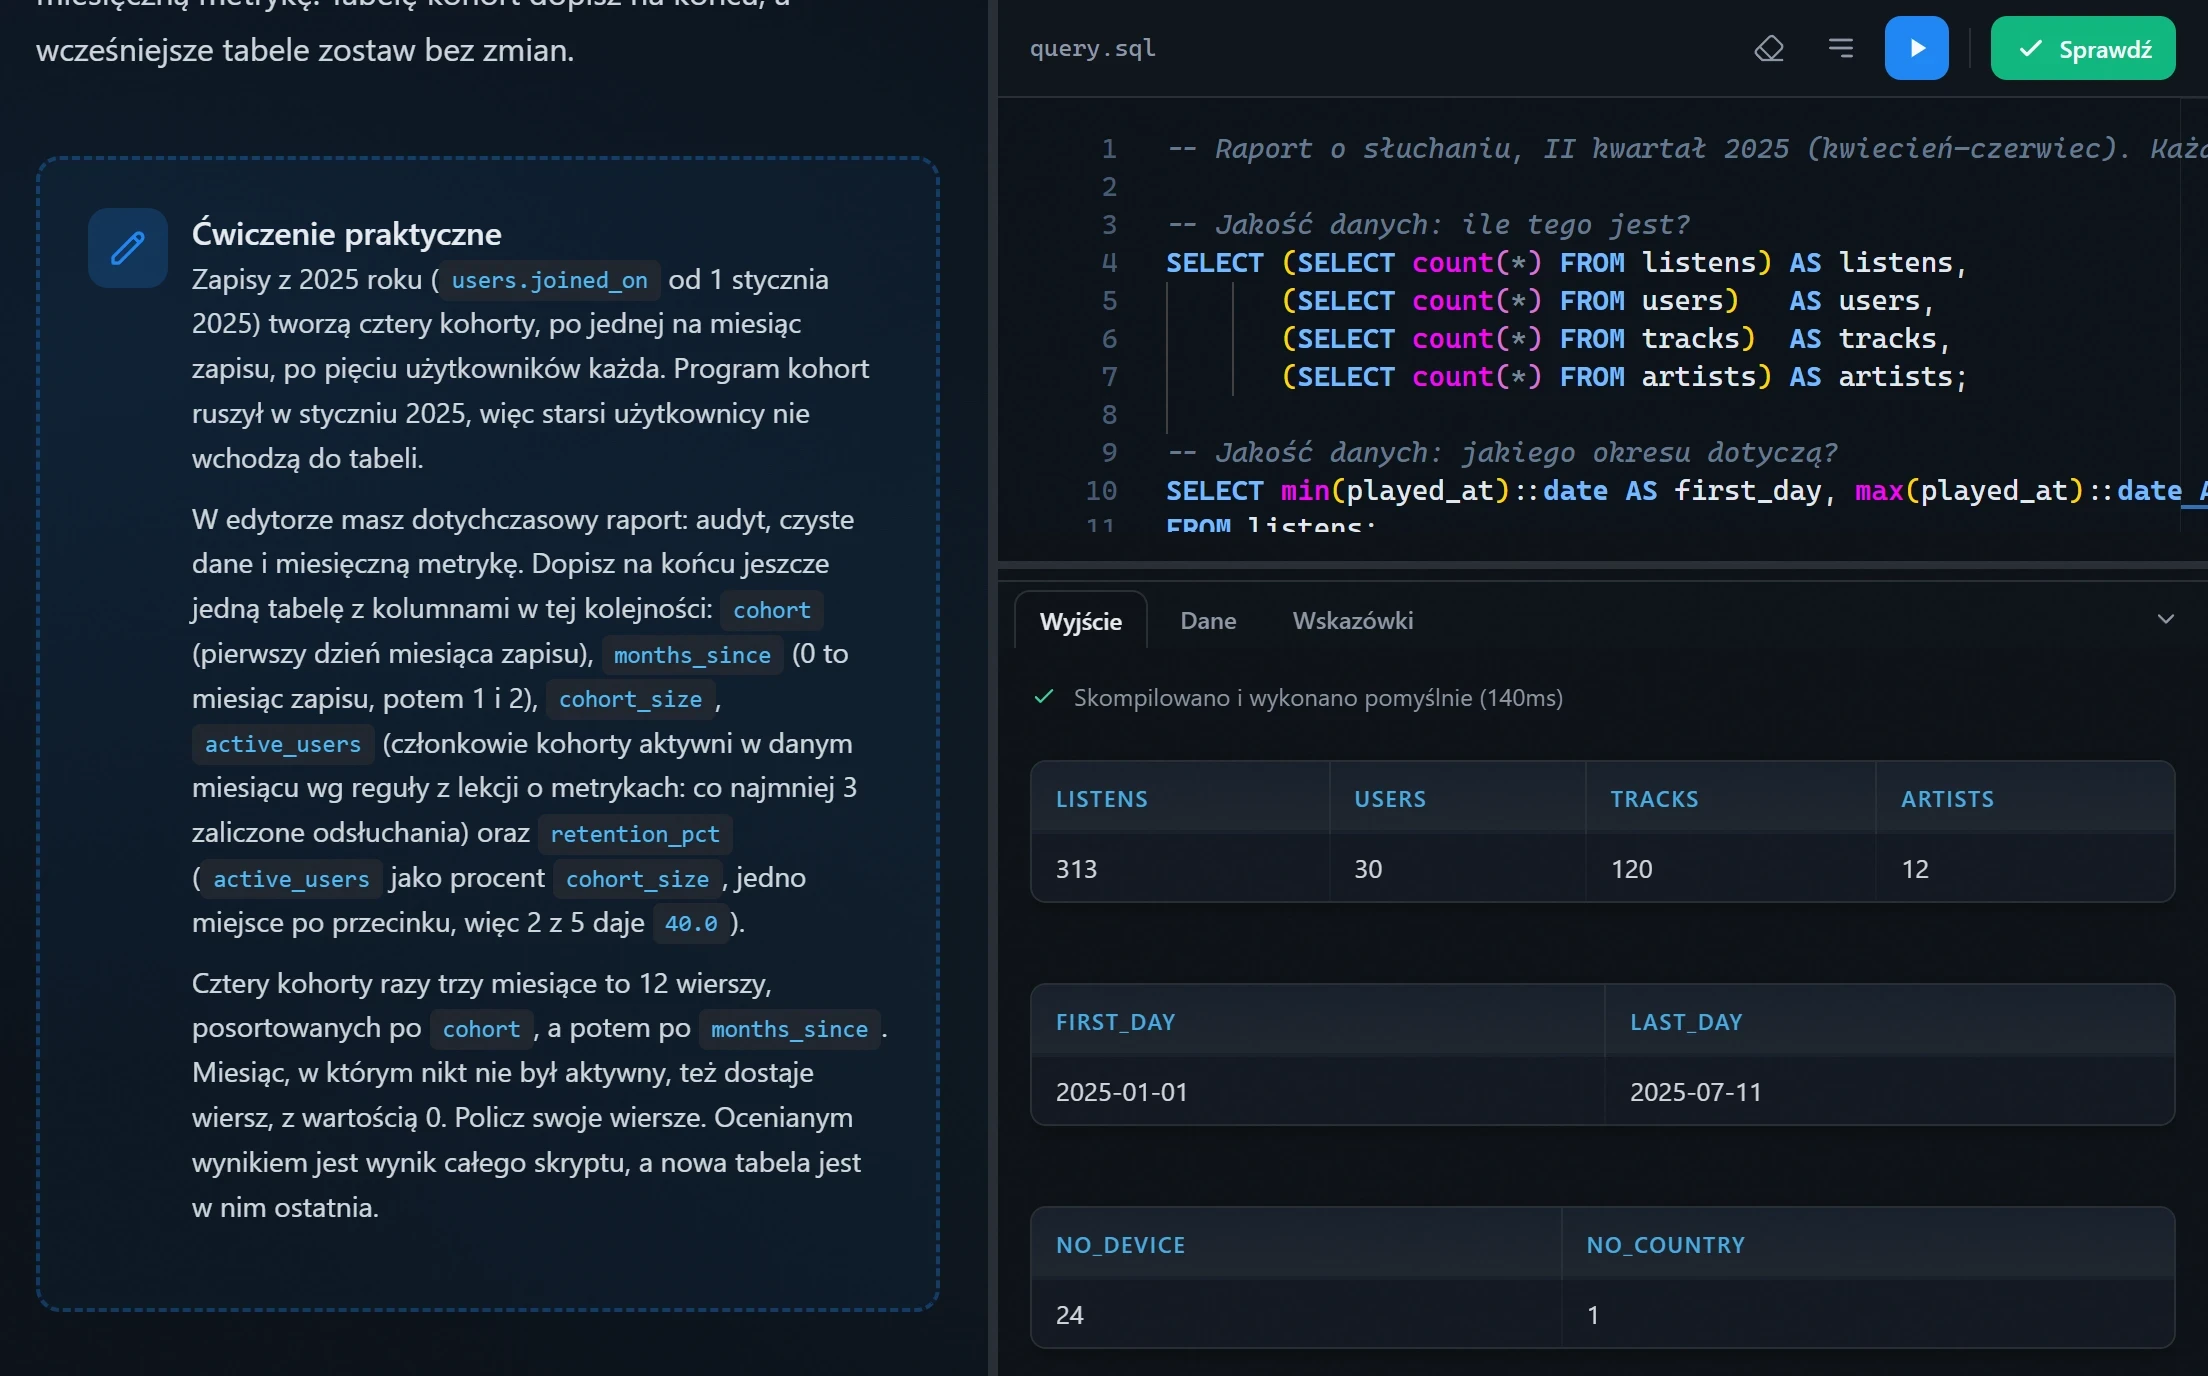The image size is (2208, 1376).
Task: Select the cell with value 120
Action: (1730, 868)
